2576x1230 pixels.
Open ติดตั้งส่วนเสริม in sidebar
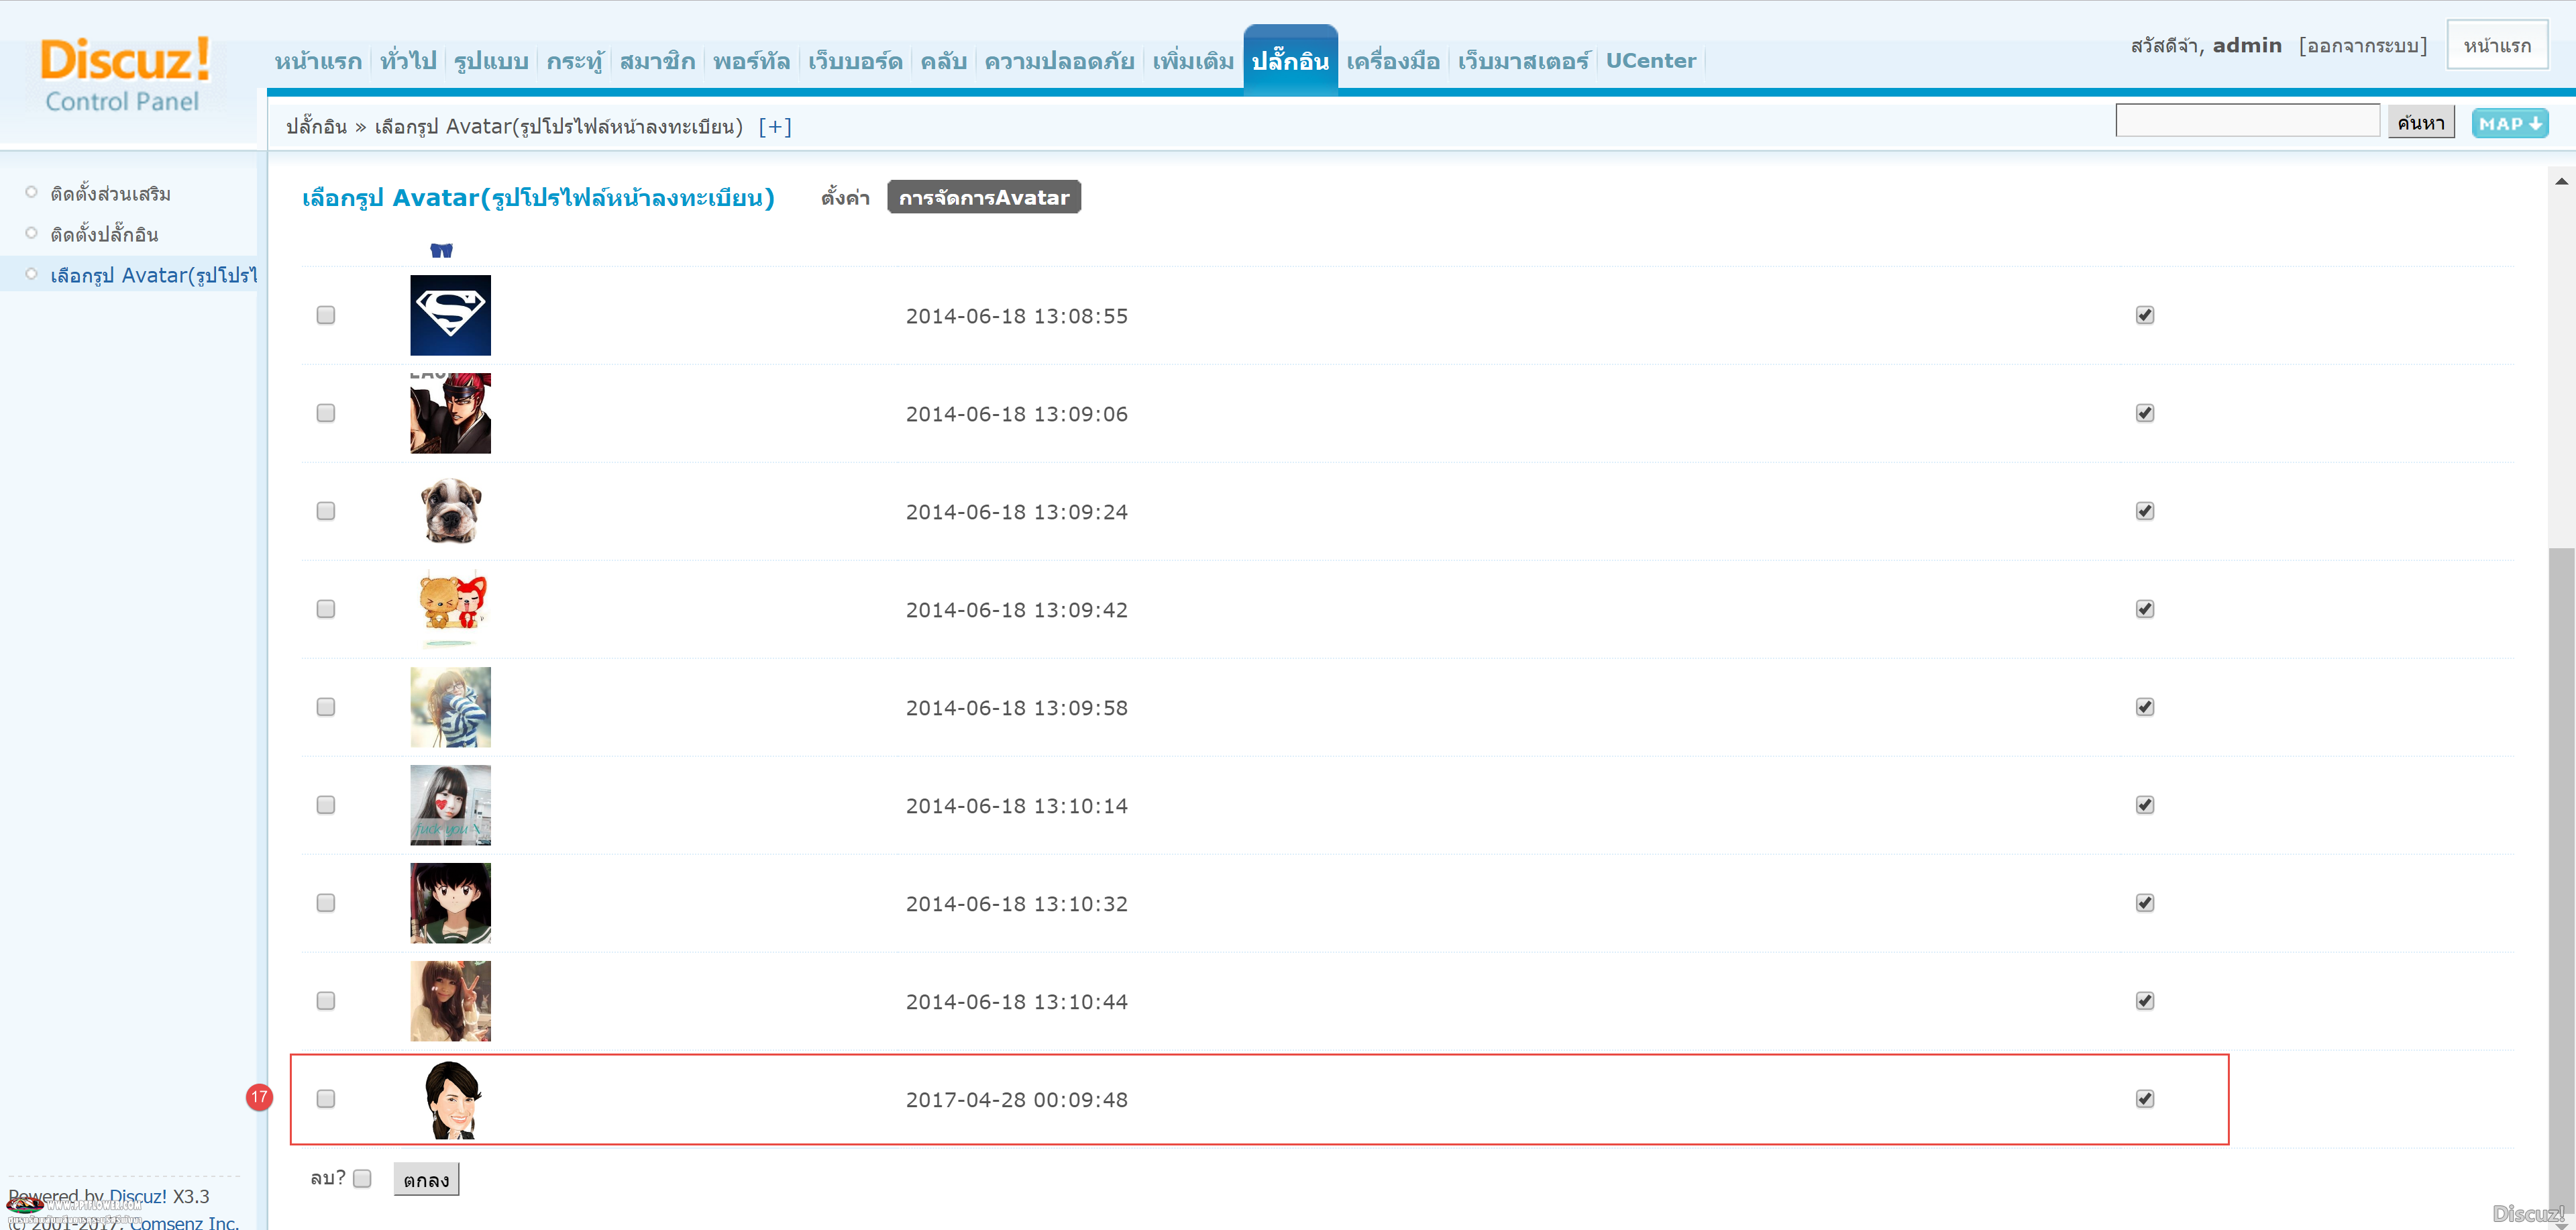111,193
